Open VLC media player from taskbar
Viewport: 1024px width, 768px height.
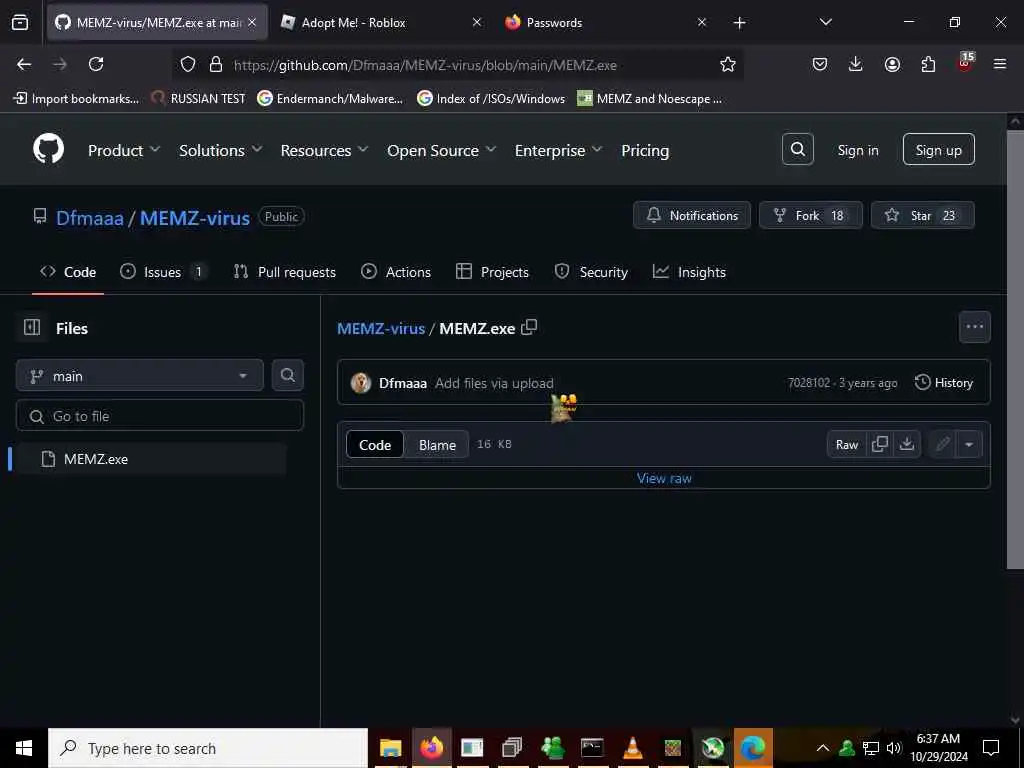coord(632,748)
